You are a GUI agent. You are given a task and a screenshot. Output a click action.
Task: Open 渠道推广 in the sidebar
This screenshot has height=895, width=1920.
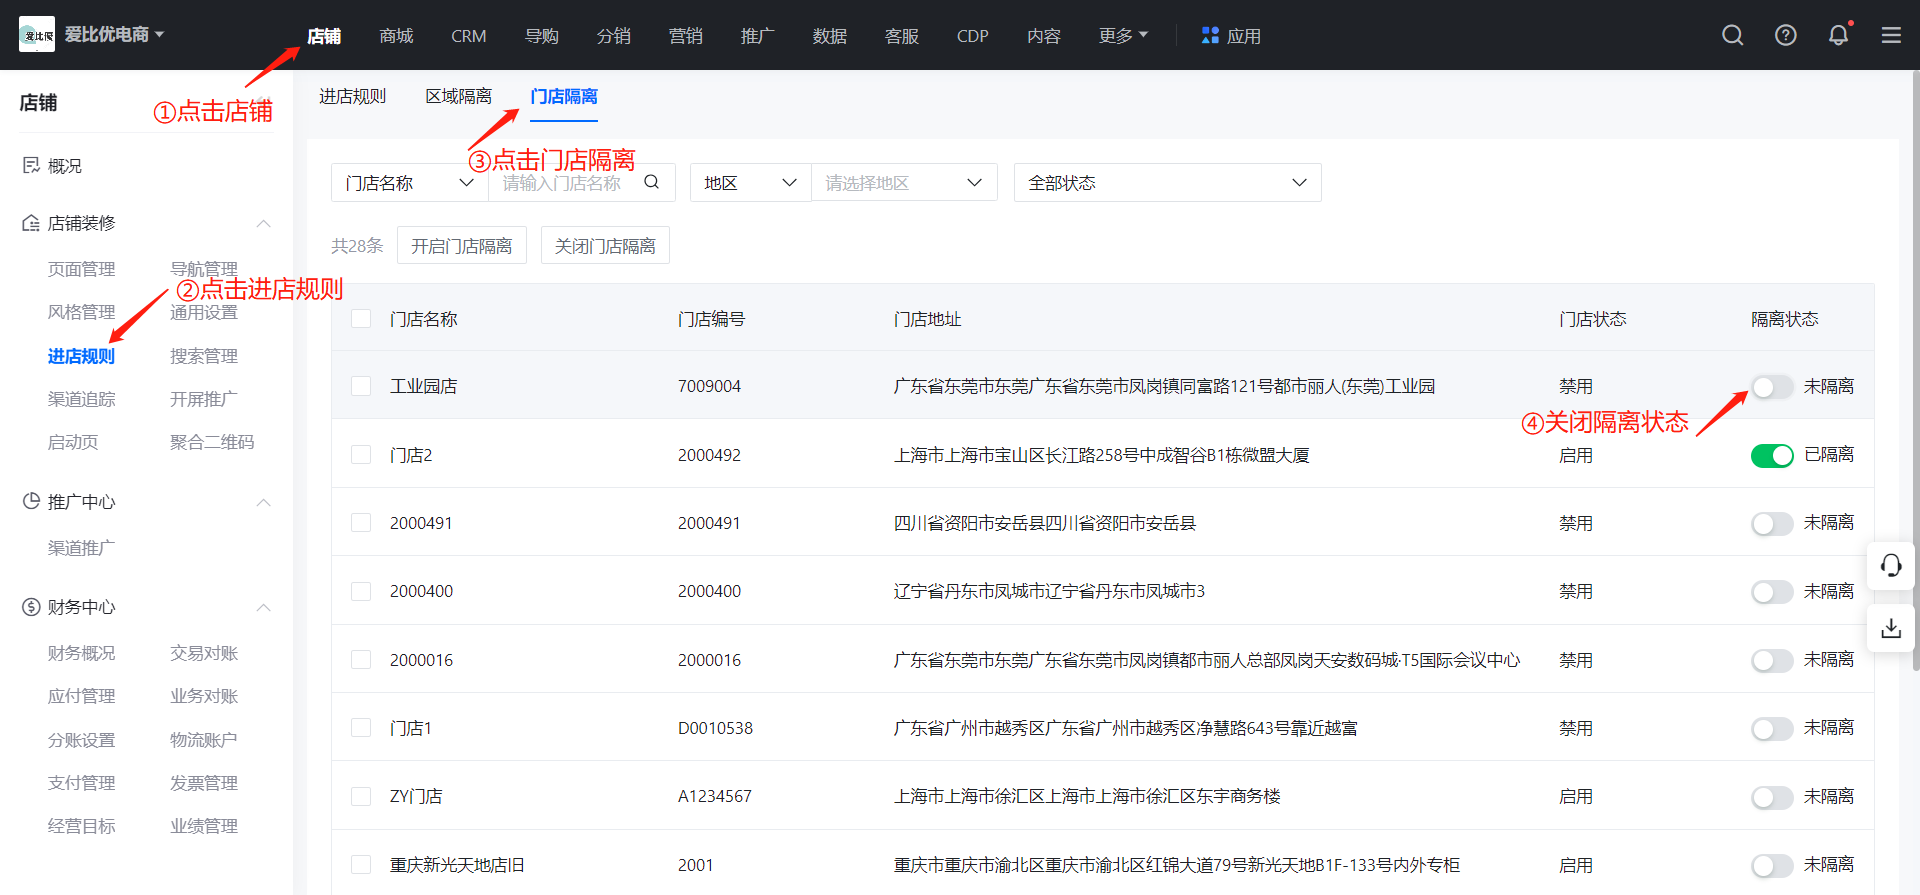tap(81, 548)
